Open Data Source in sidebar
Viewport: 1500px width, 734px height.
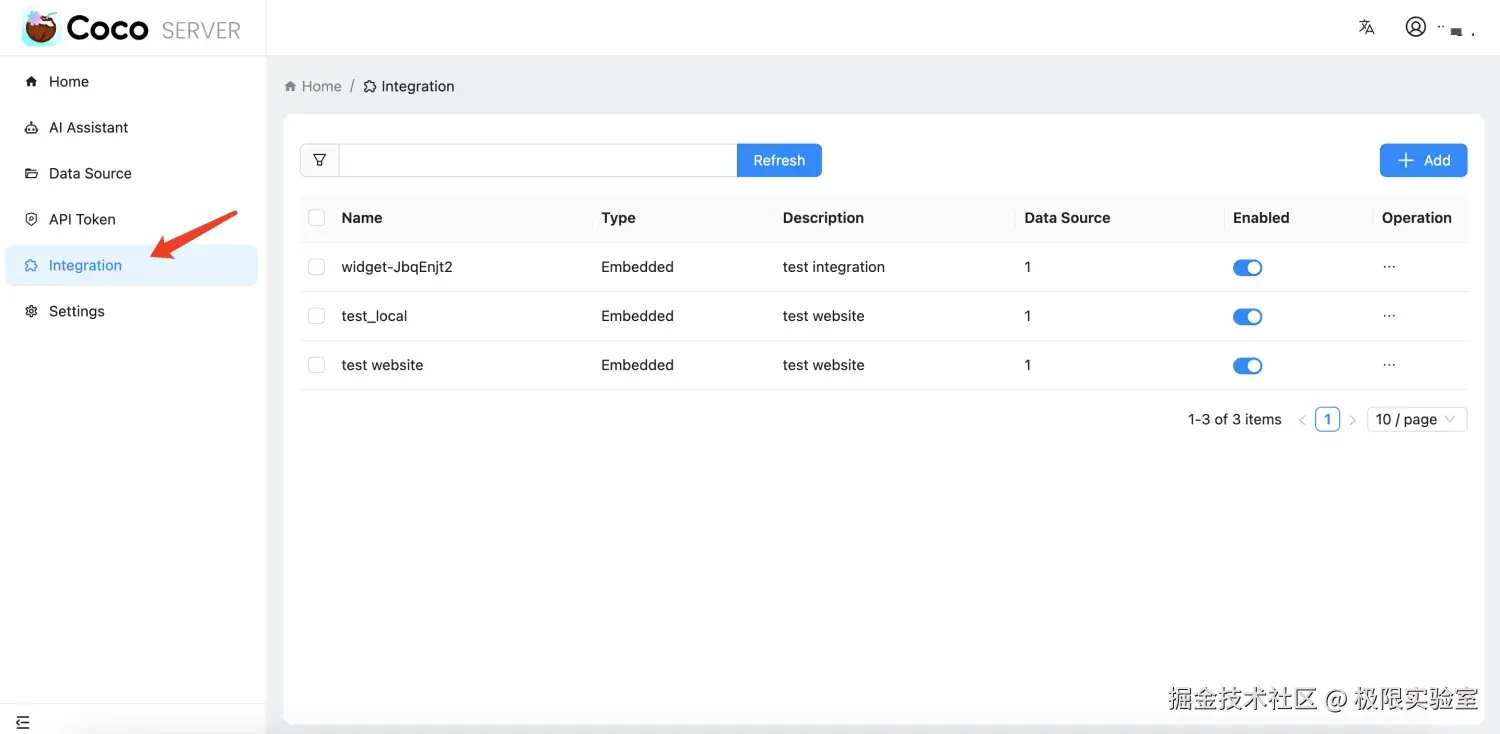point(90,174)
